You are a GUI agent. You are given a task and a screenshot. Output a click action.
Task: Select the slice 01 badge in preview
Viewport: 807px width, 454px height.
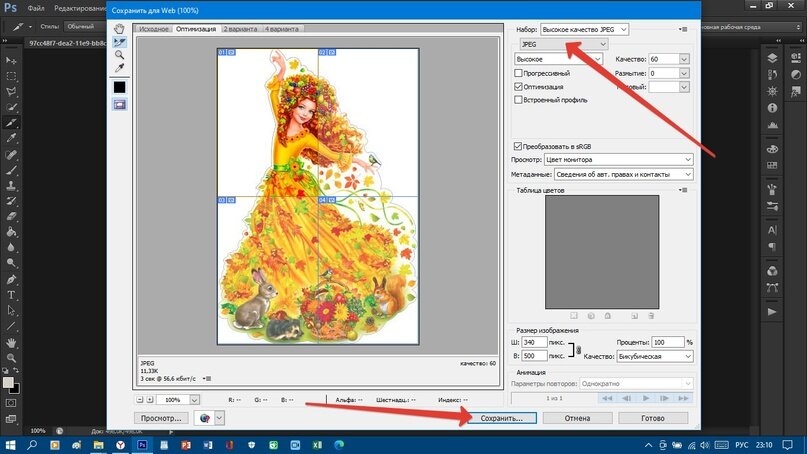click(222, 53)
